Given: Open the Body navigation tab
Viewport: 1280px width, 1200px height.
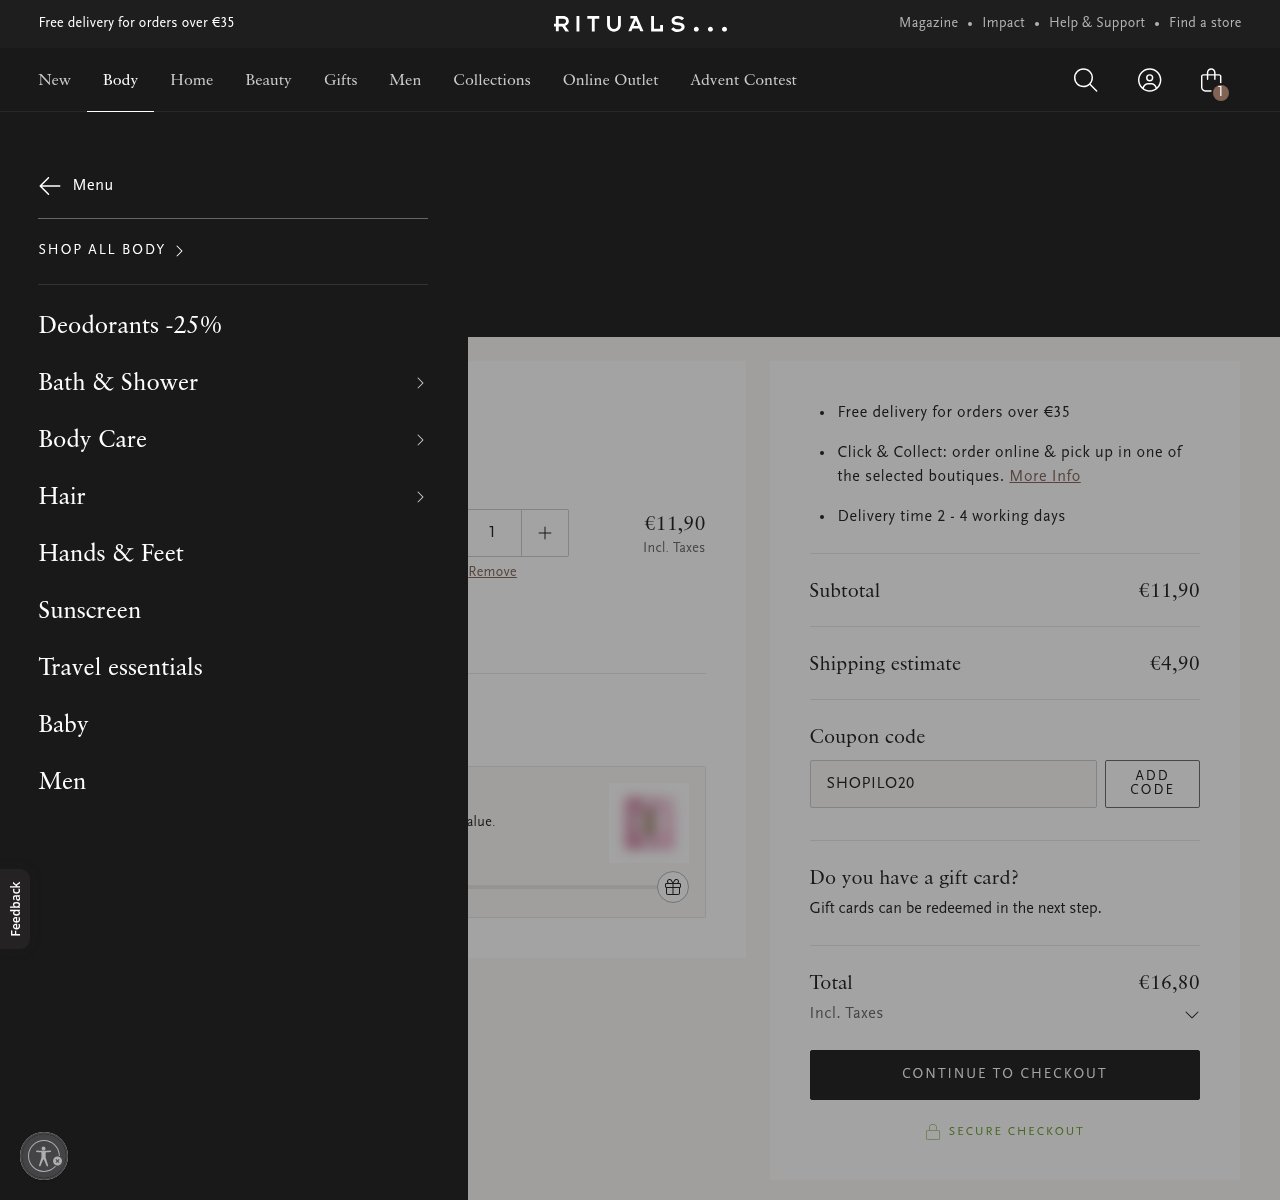Looking at the screenshot, I should click(120, 80).
